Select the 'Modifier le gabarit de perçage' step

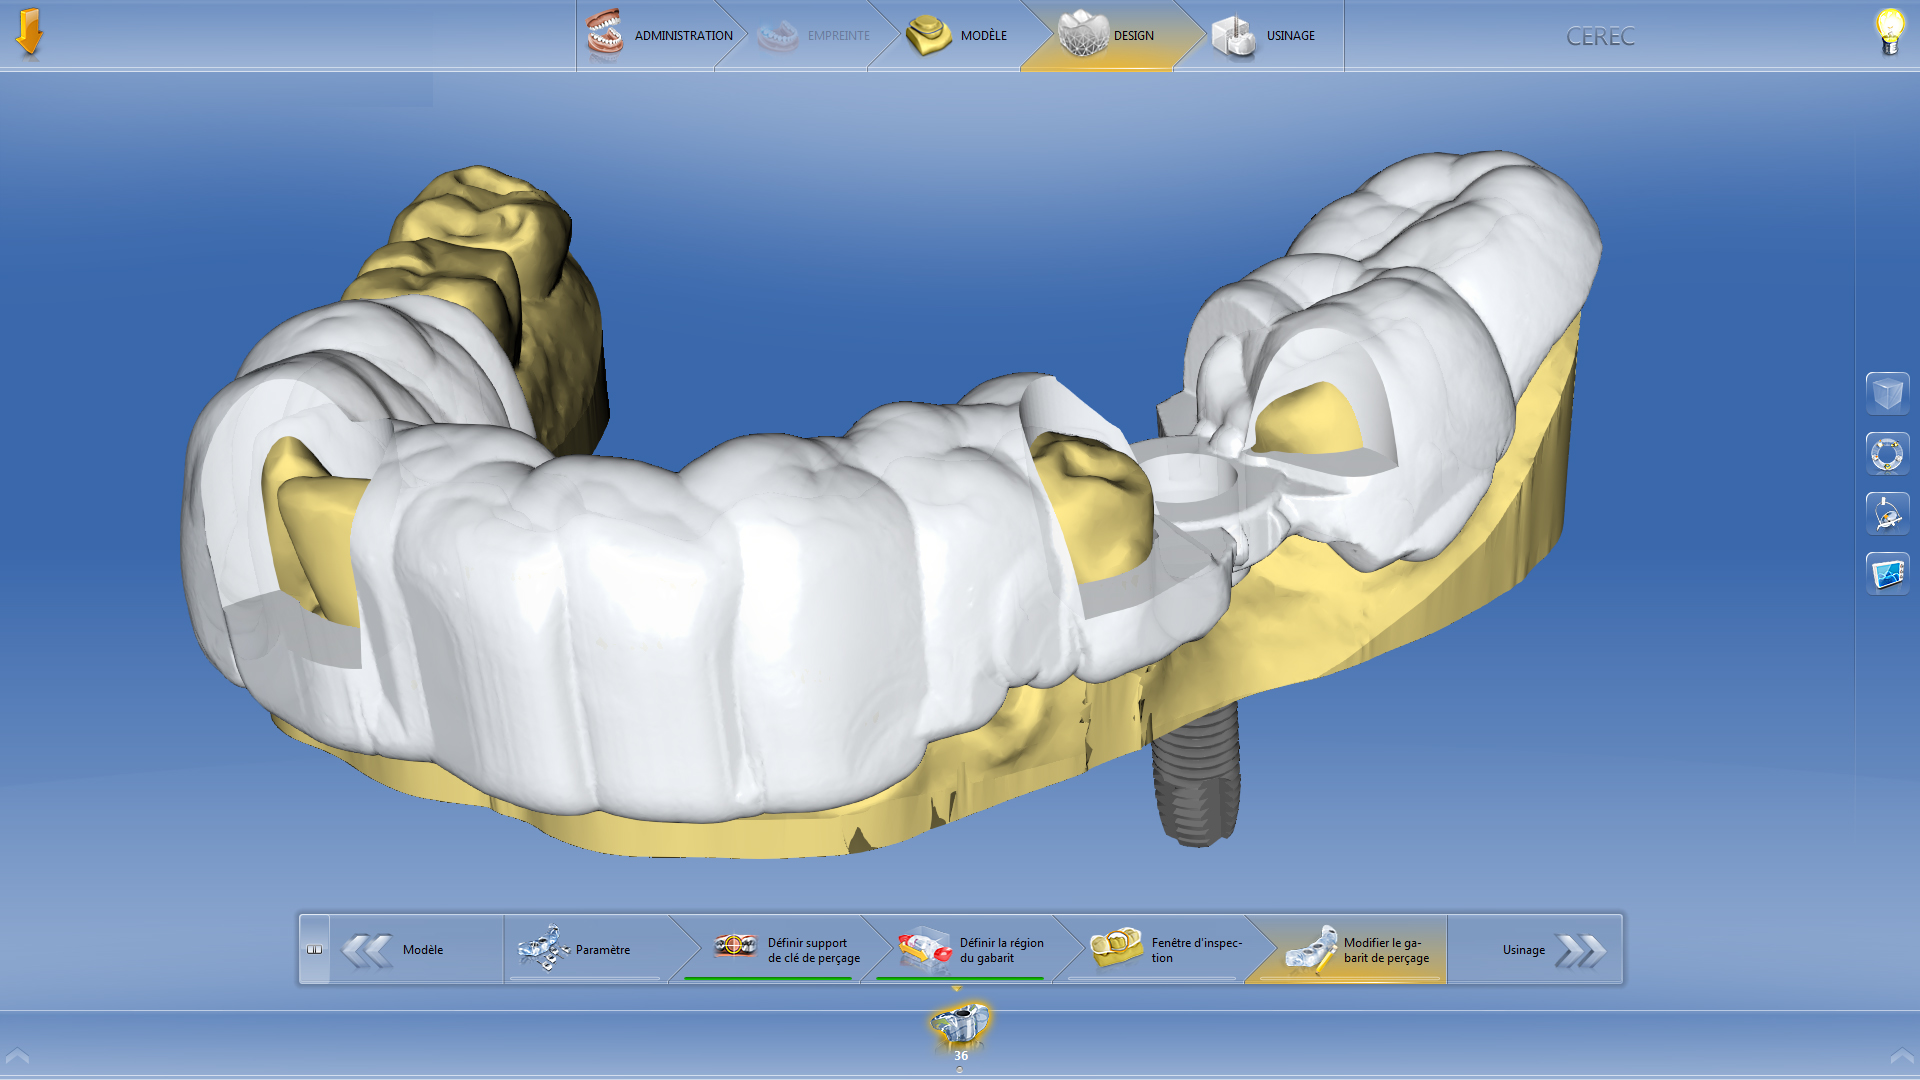(1314, 949)
